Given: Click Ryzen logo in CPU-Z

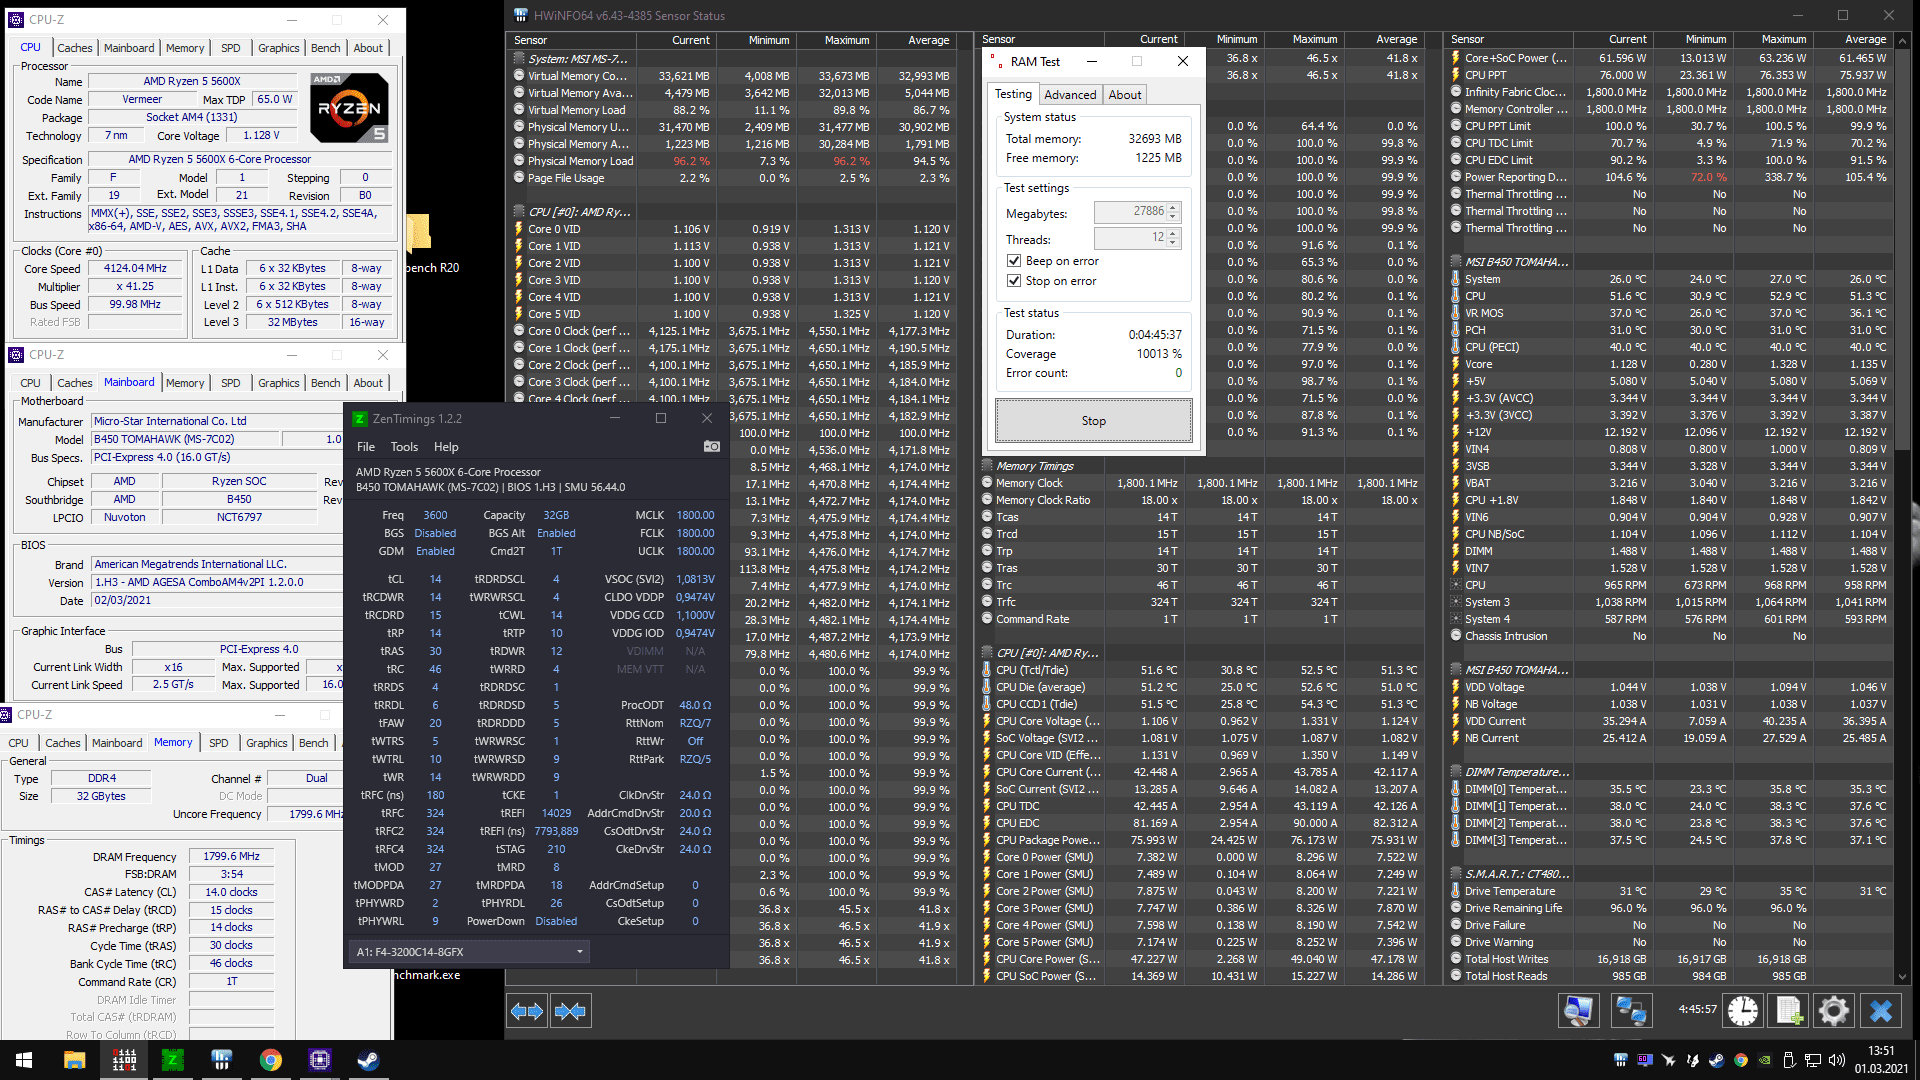Looking at the screenshot, I should pos(349,107).
